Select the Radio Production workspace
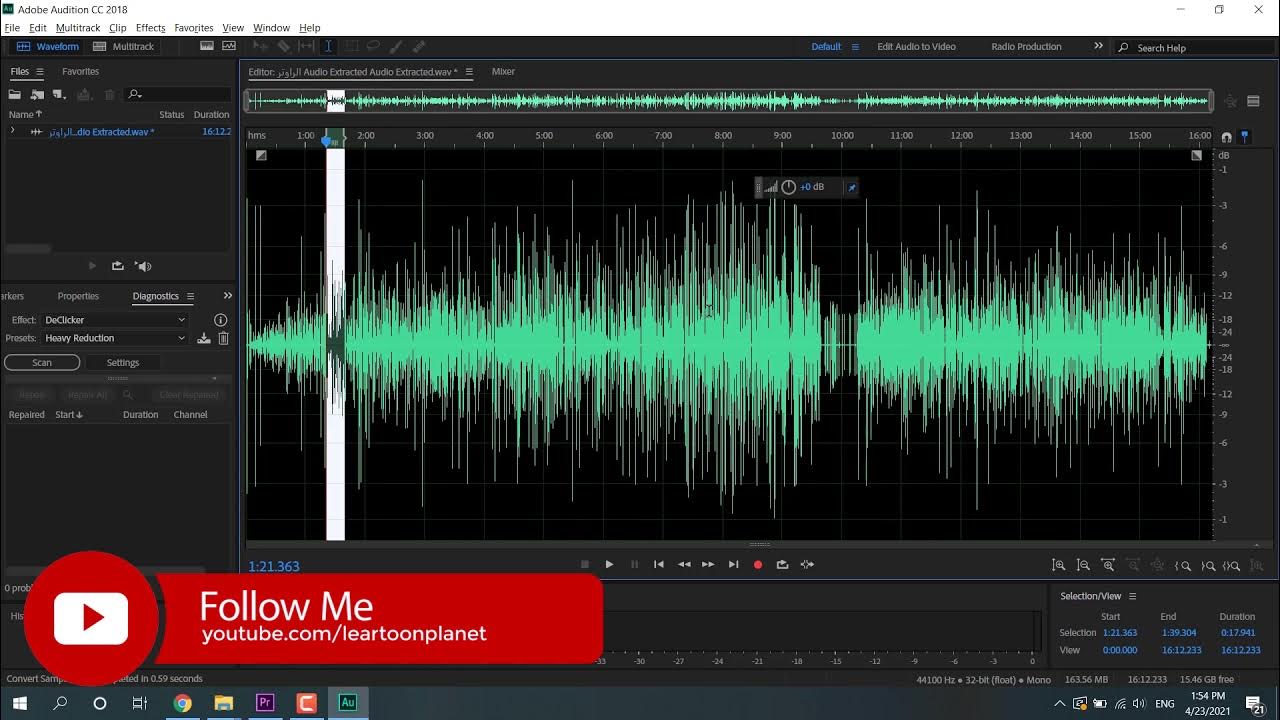 coord(1026,47)
